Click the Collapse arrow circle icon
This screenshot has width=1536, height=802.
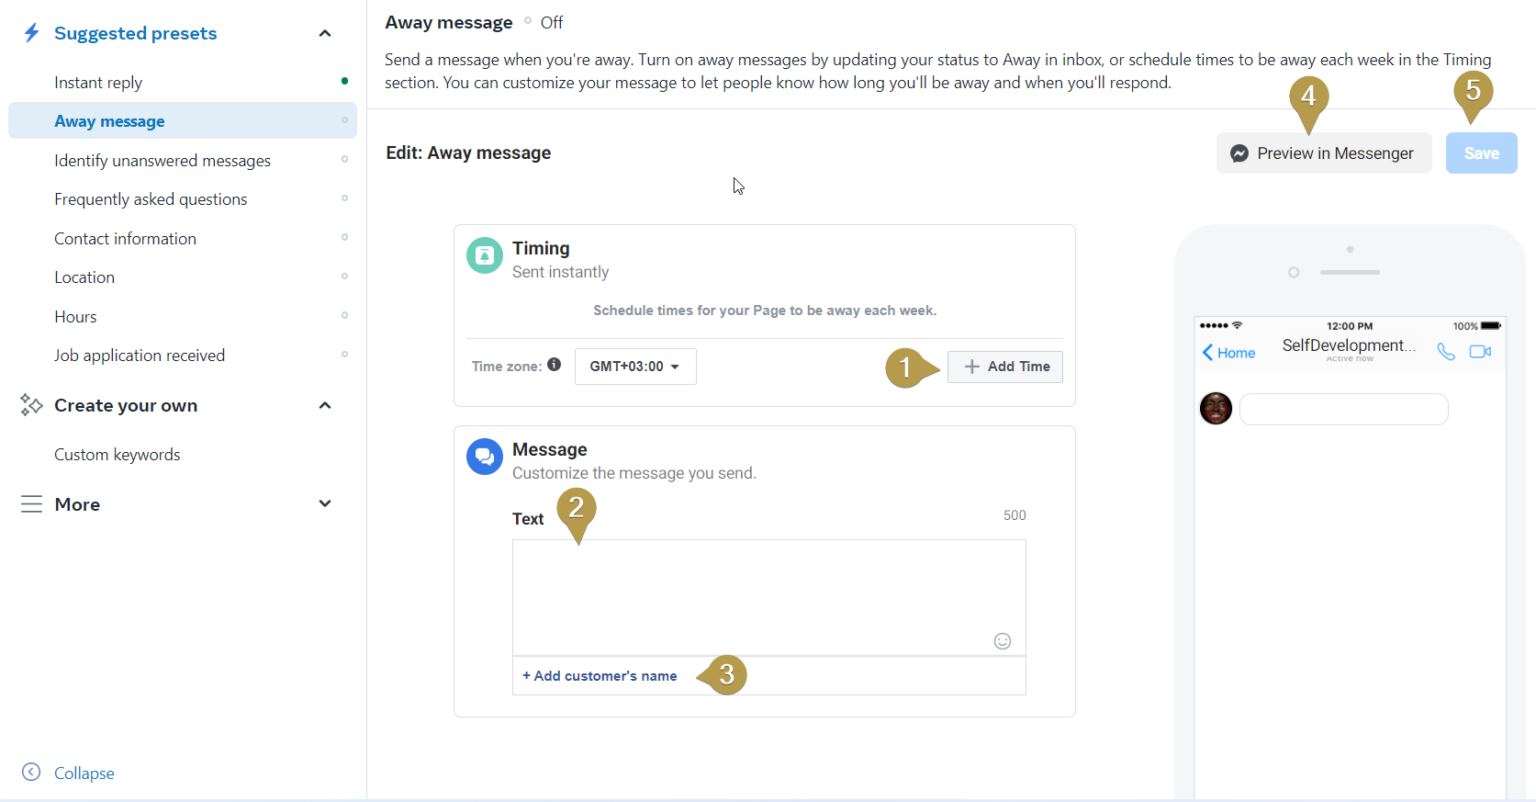click(x=31, y=772)
